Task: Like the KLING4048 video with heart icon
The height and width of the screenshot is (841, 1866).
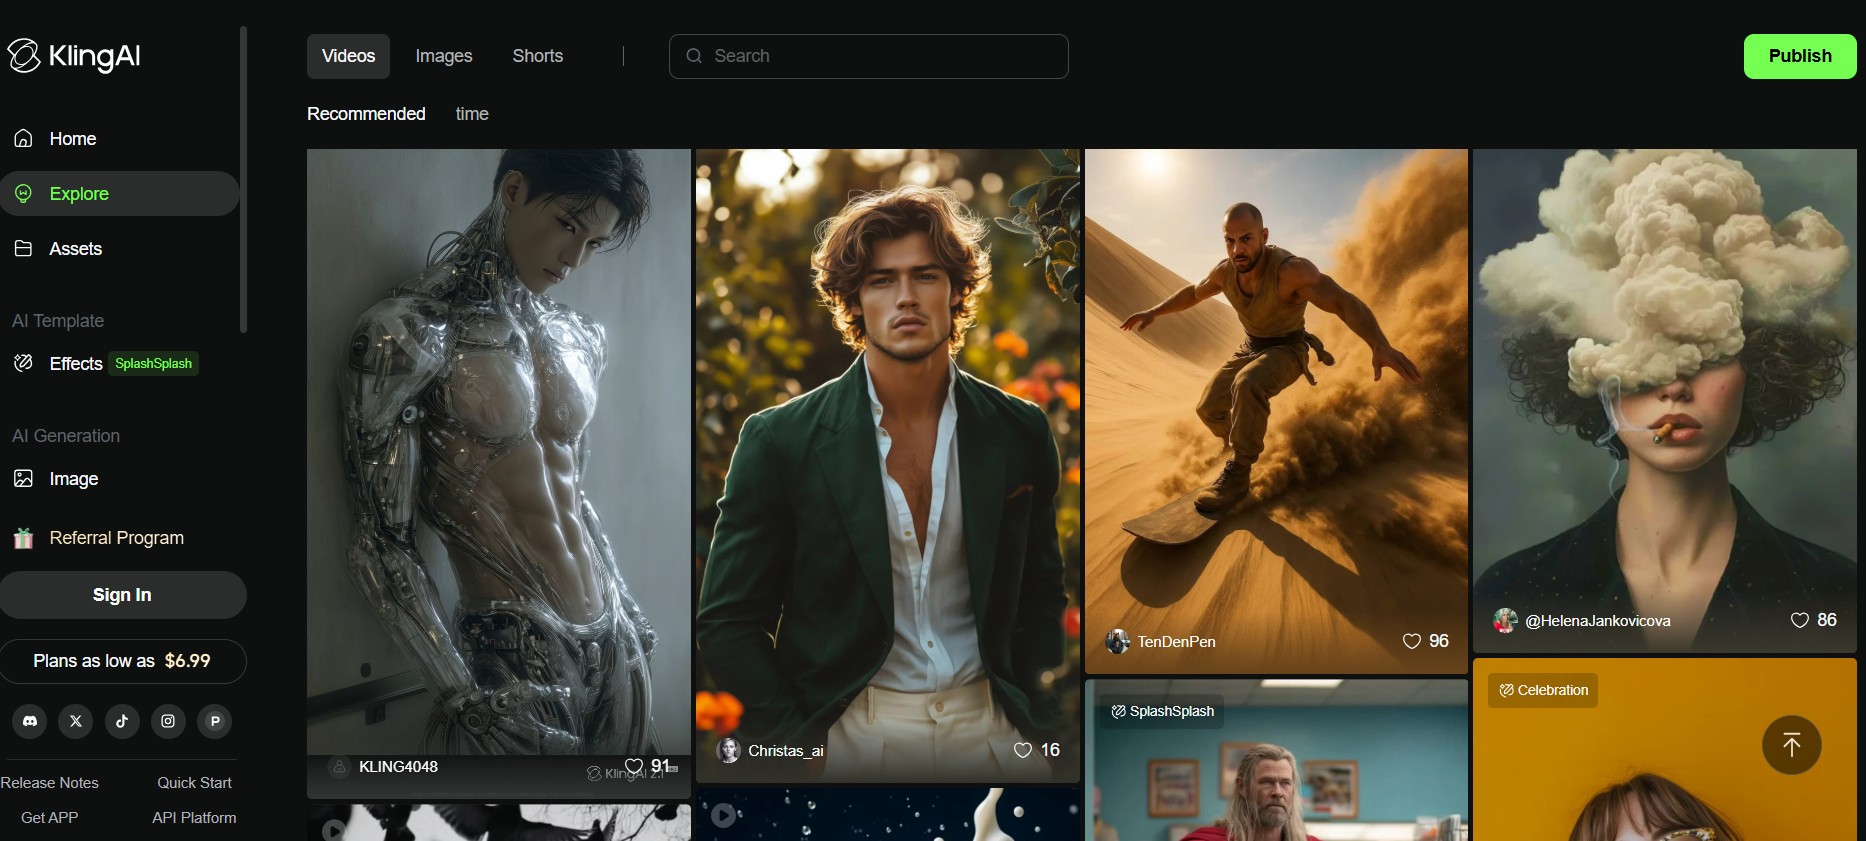Action: click(634, 767)
